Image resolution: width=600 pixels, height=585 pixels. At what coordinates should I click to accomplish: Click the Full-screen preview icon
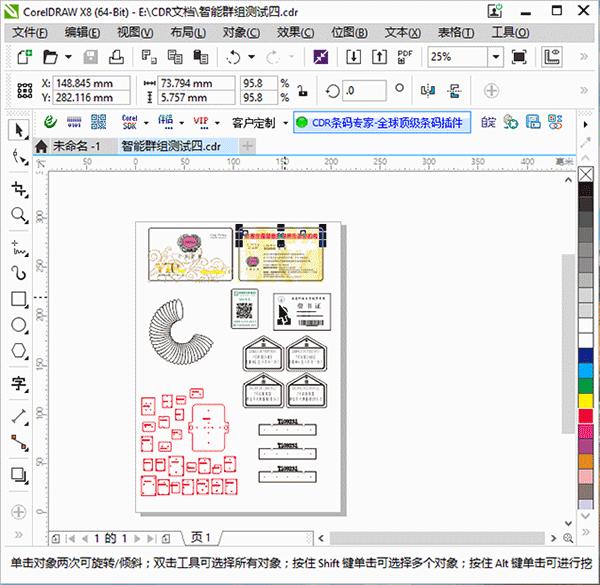[x=519, y=57]
